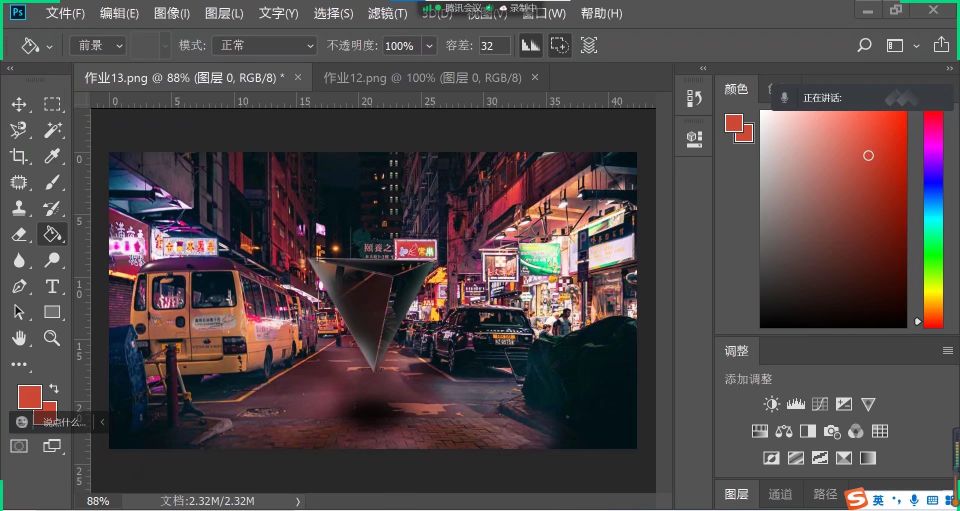
Task: Open the 前景 fill source dropdown
Action: tap(98, 46)
